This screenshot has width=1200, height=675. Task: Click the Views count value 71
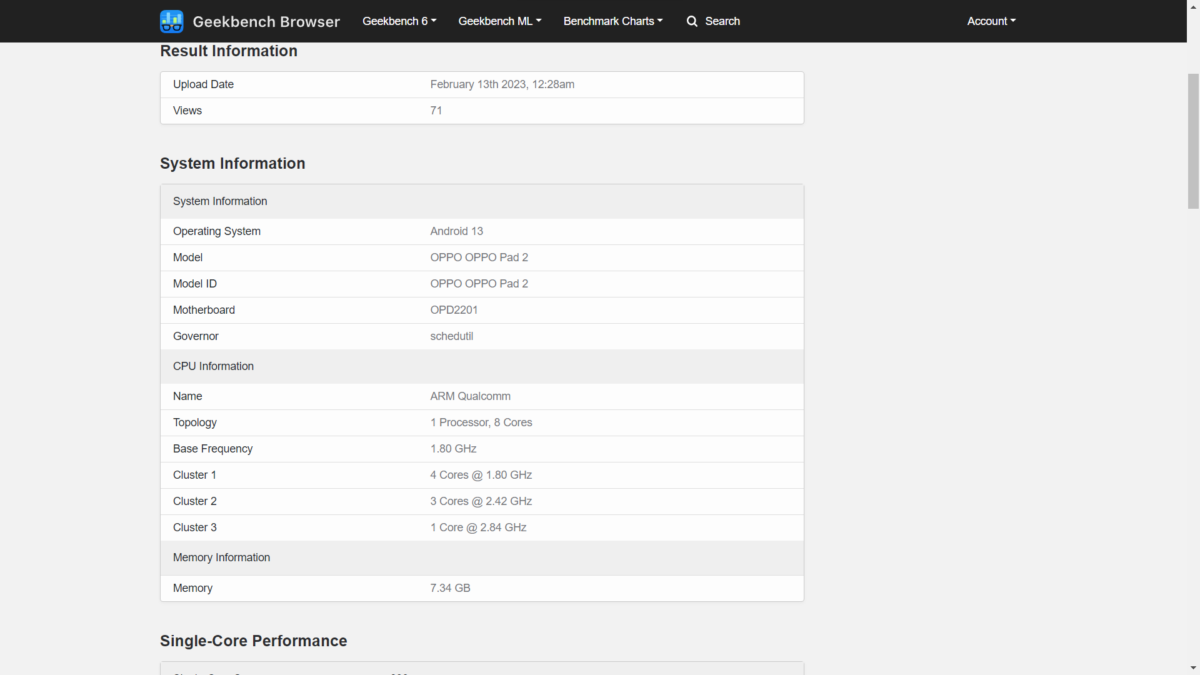pos(436,111)
